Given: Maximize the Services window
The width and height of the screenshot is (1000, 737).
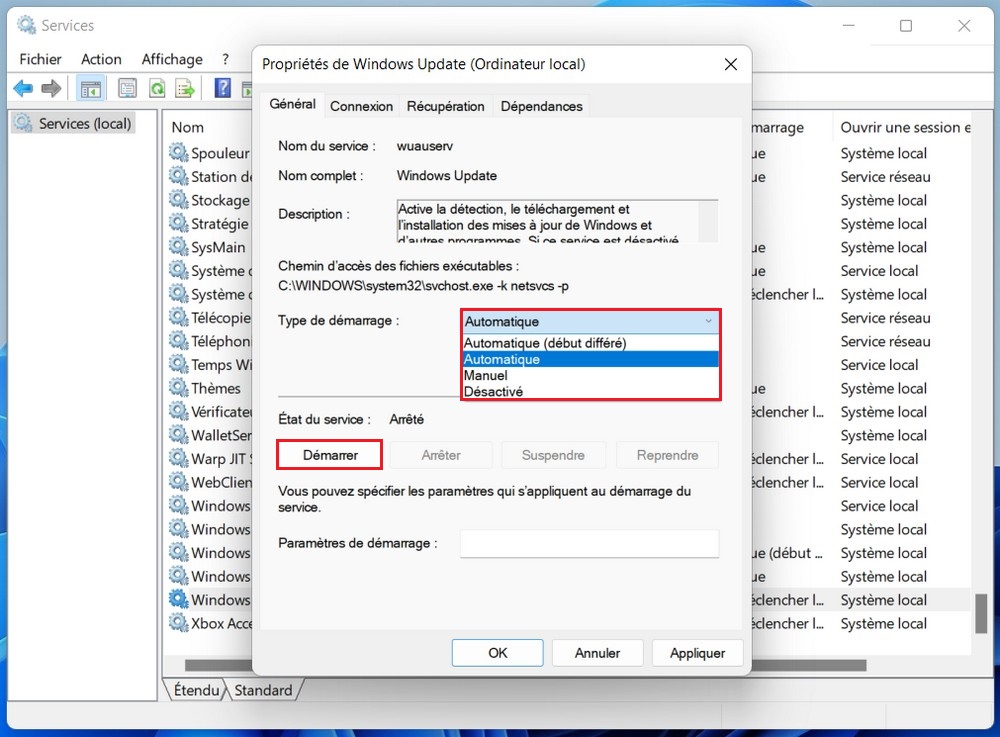Looking at the screenshot, I should [x=906, y=26].
